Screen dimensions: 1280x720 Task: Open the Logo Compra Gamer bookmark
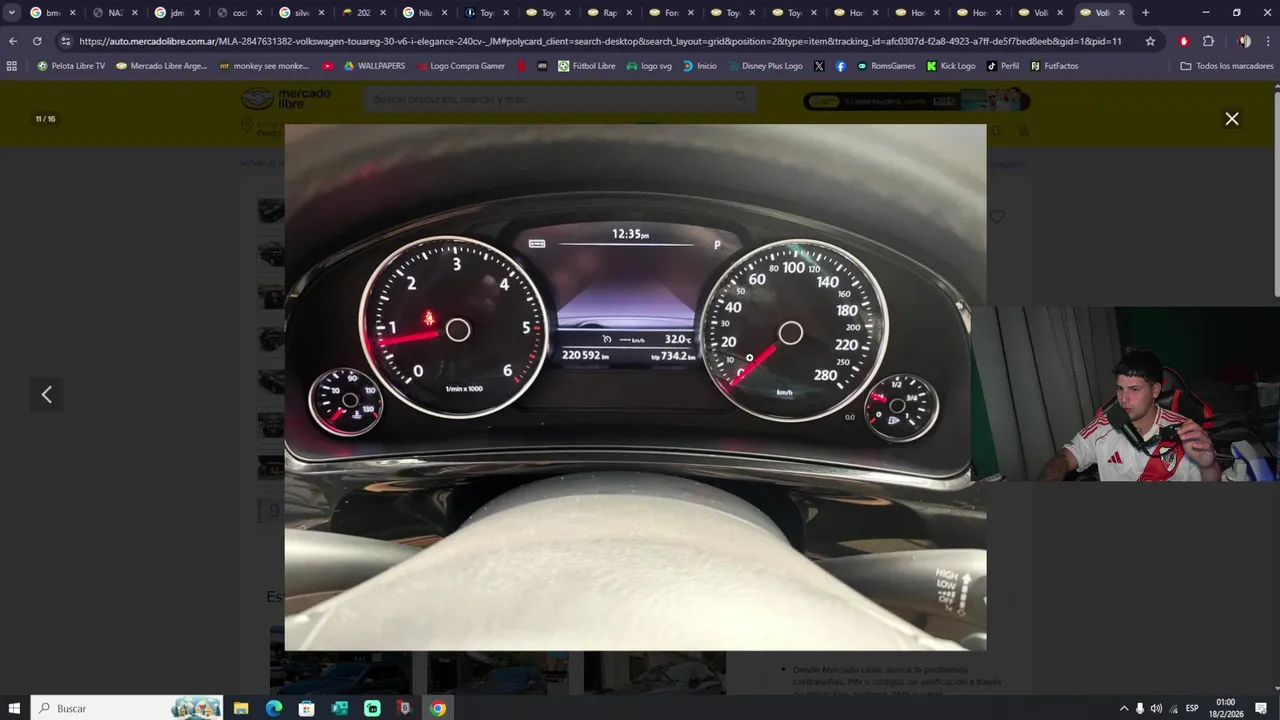460,66
